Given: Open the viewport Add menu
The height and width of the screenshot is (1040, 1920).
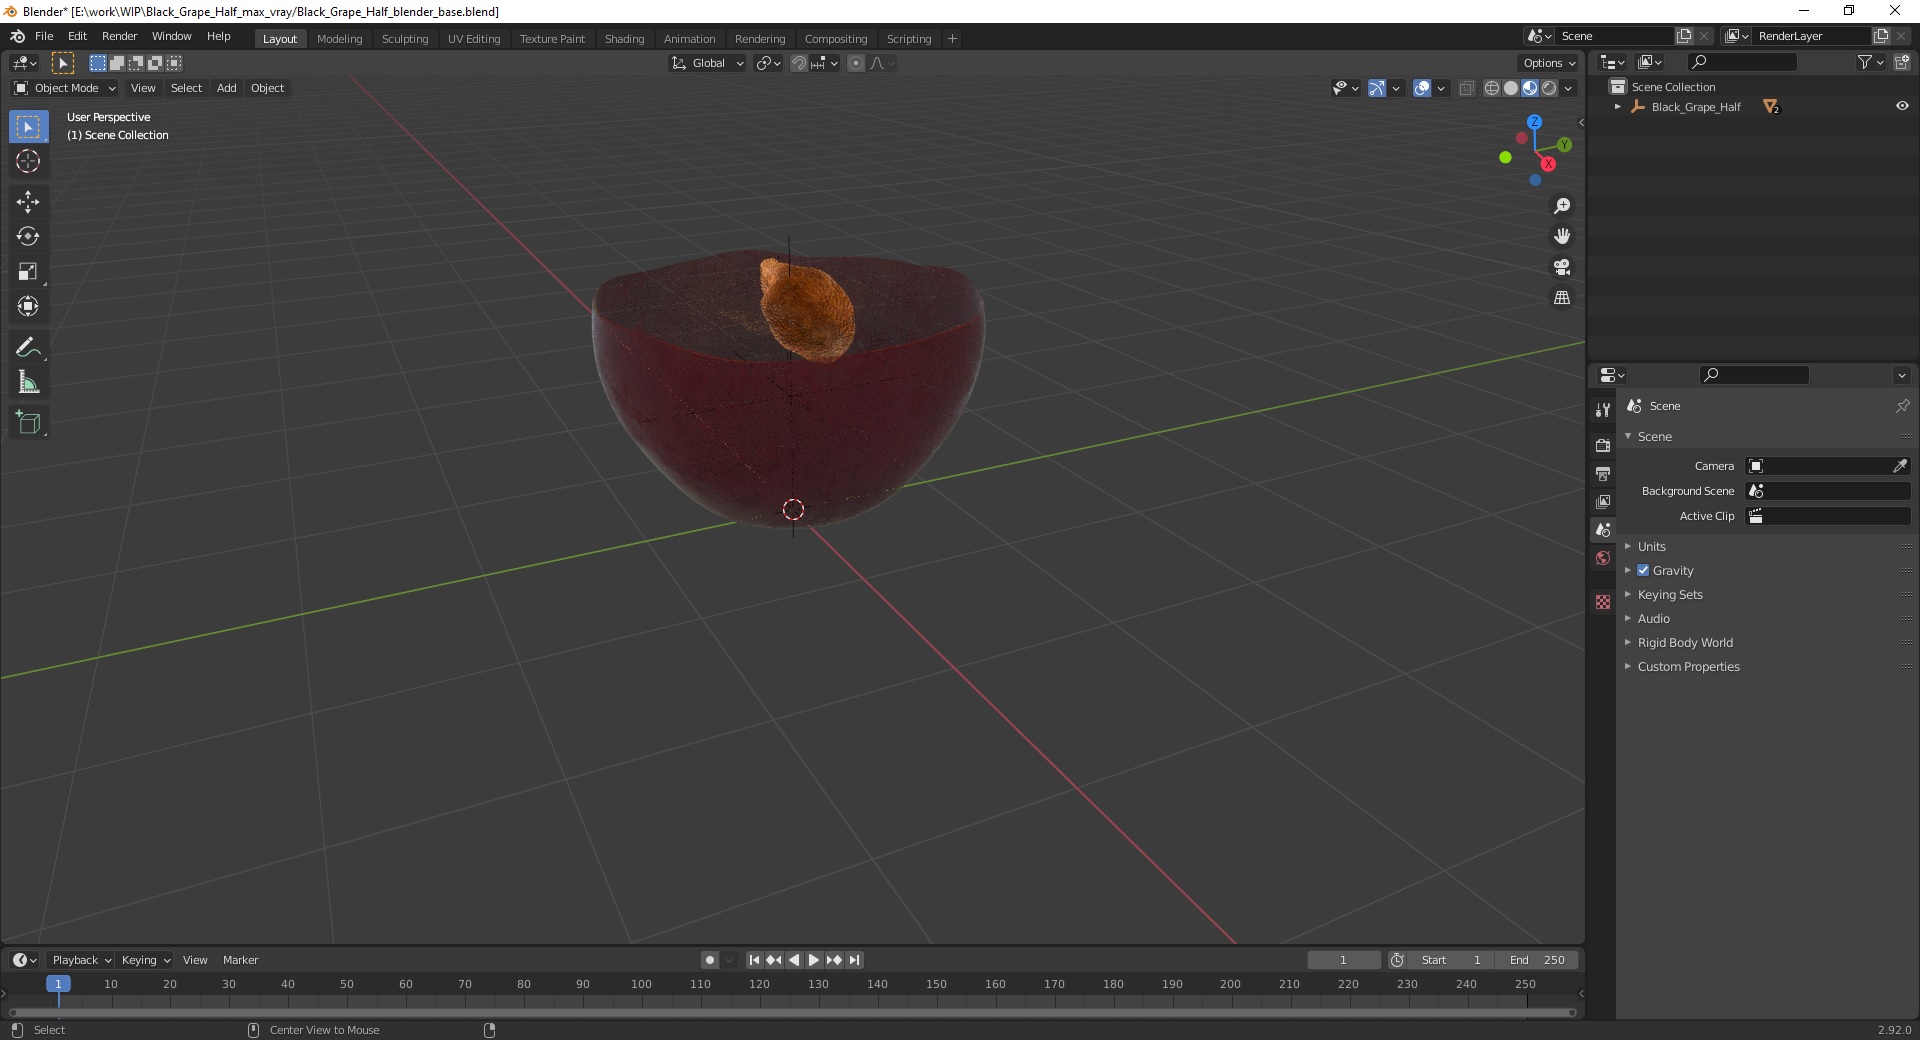Looking at the screenshot, I should tap(227, 88).
